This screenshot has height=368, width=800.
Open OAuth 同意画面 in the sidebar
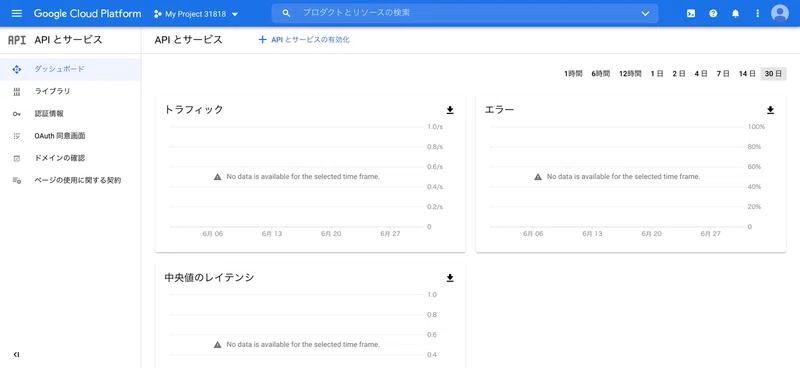pos(70,136)
